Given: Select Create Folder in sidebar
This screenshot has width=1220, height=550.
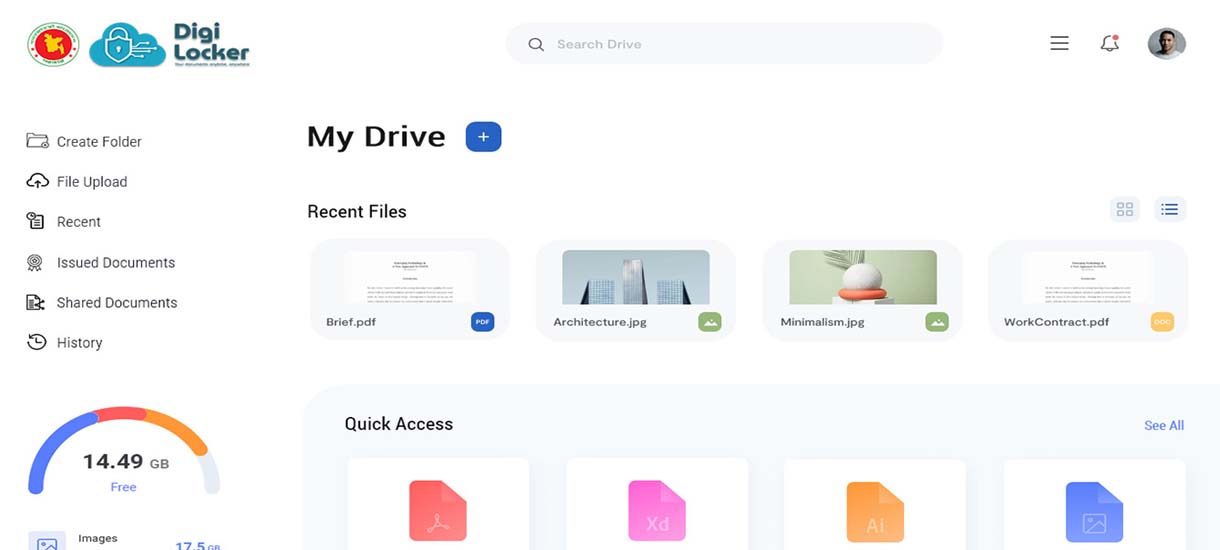Looking at the screenshot, I should coord(99,142).
